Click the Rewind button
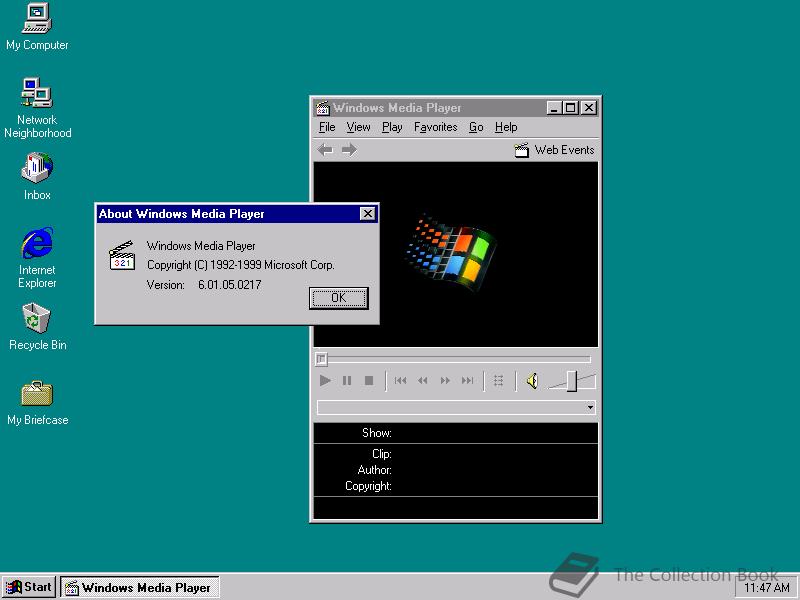The height and width of the screenshot is (600, 800). [x=422, y=381]
